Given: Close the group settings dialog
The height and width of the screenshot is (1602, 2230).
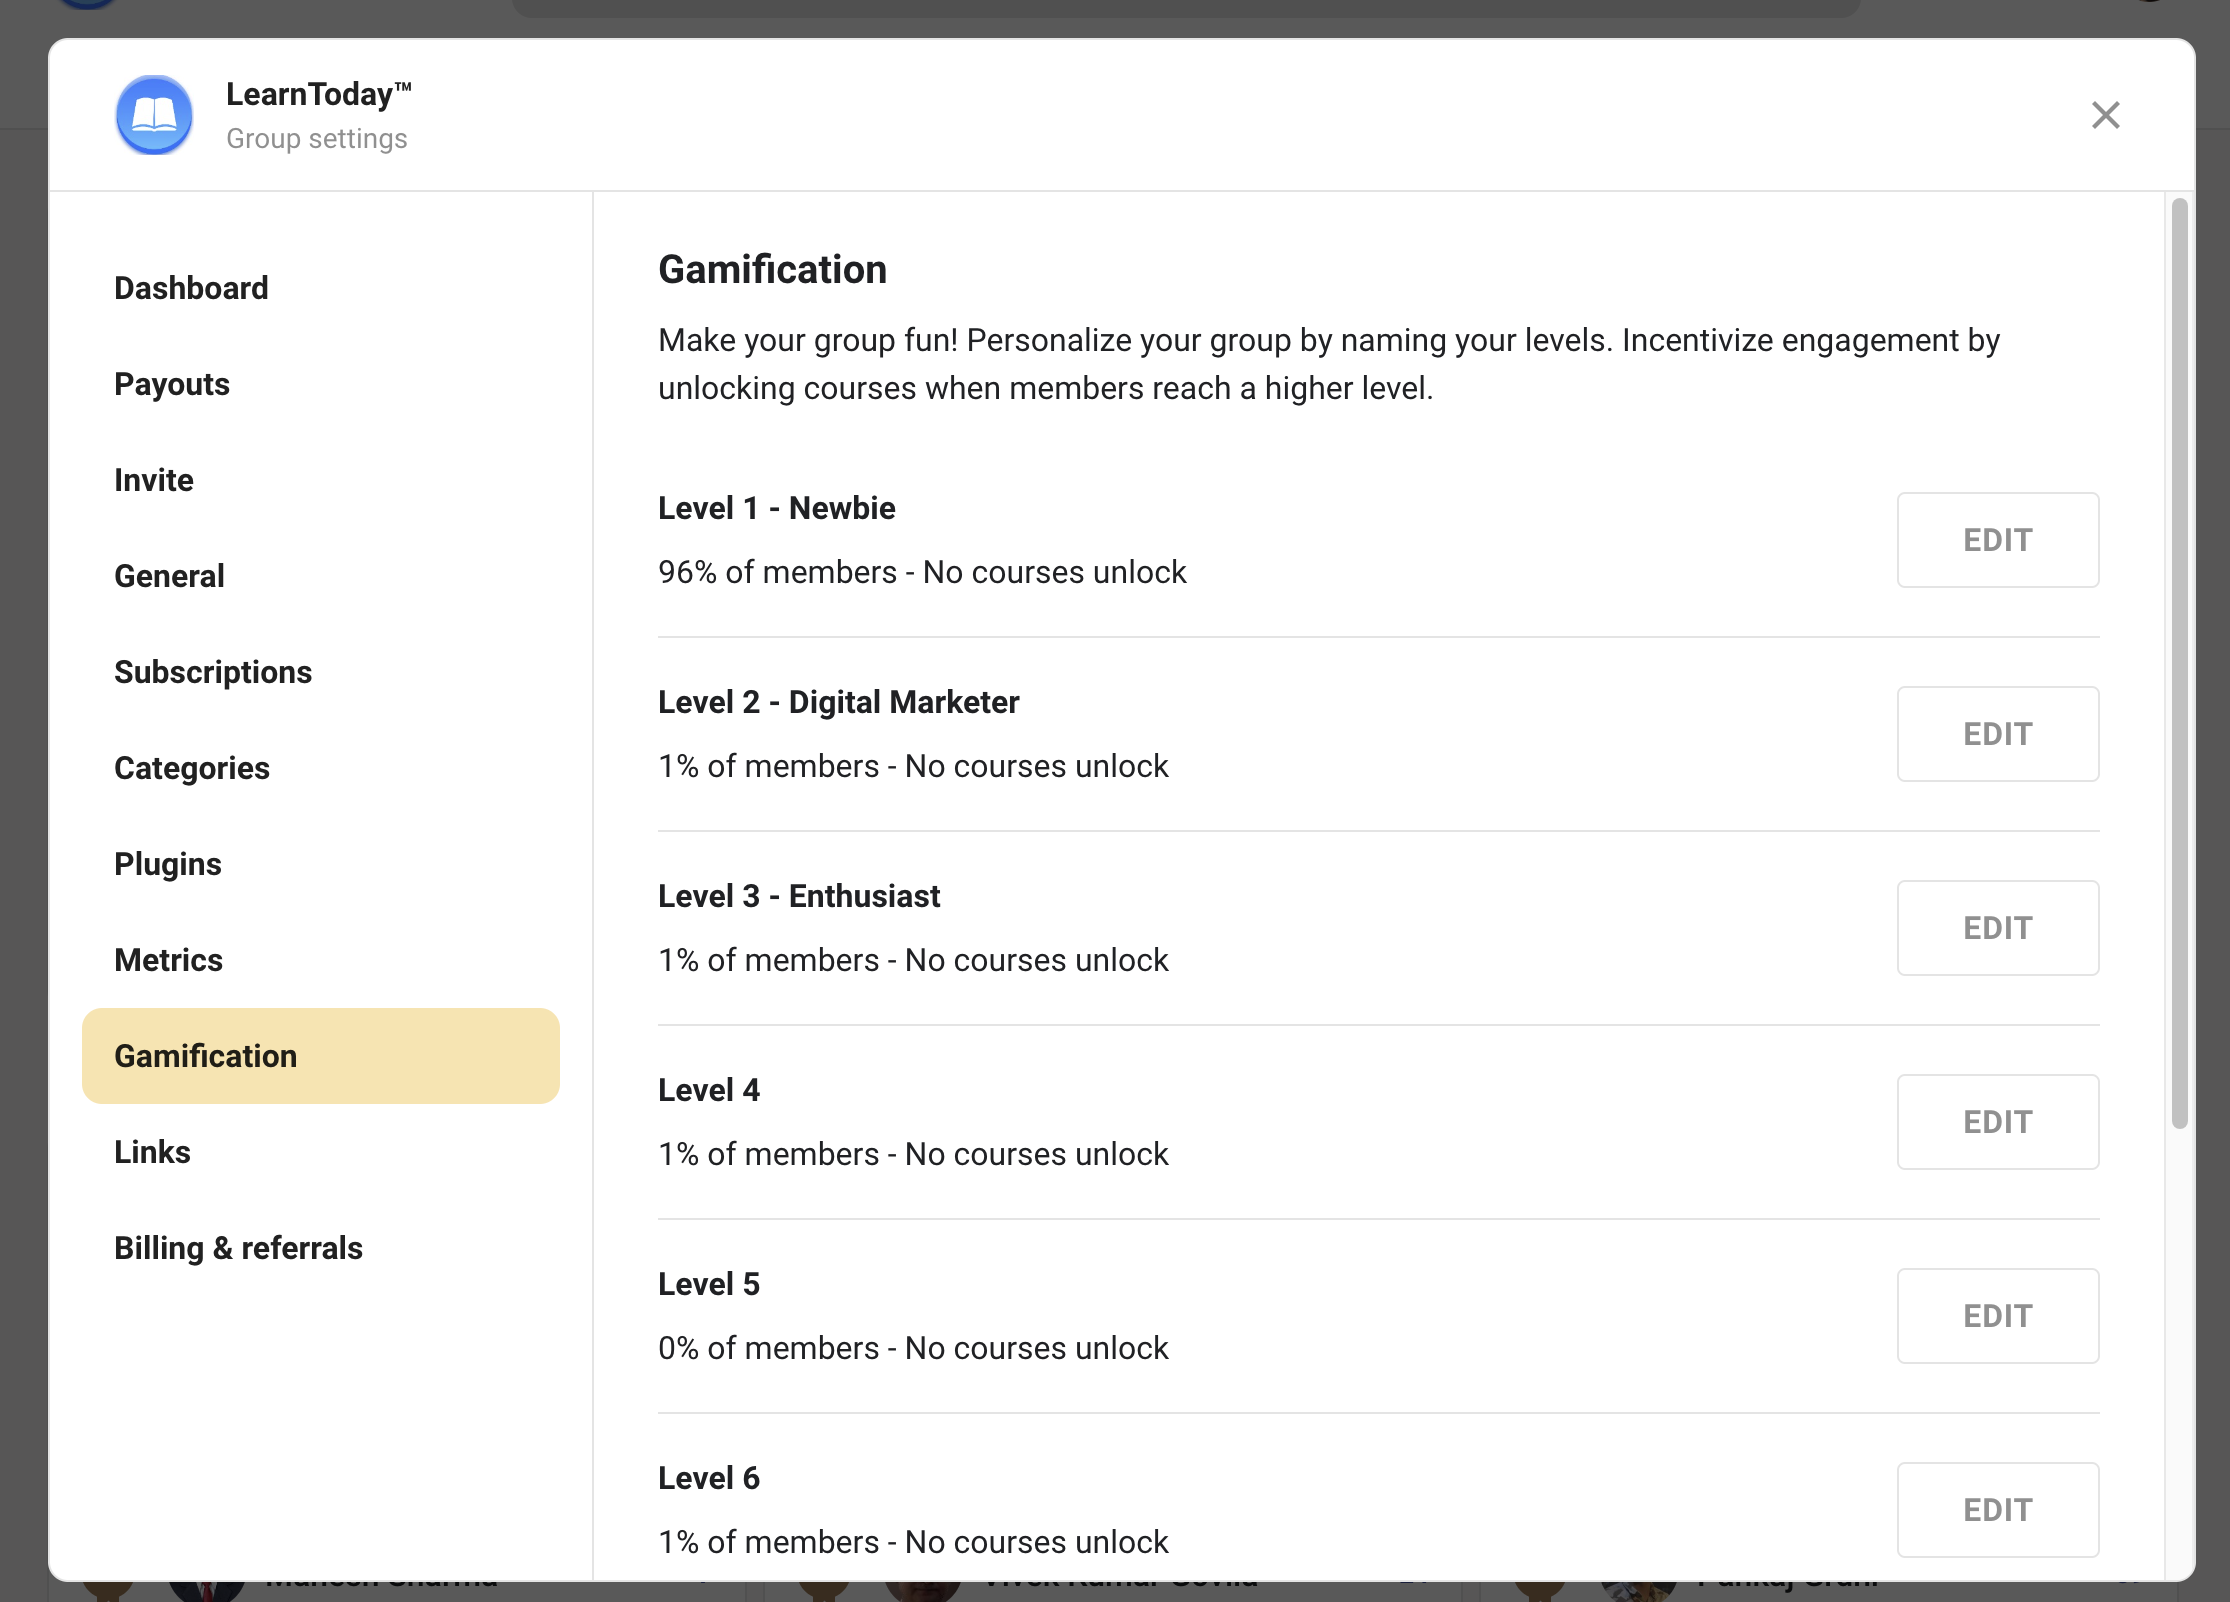Looking at the screenshot, I should (2105, 115).
